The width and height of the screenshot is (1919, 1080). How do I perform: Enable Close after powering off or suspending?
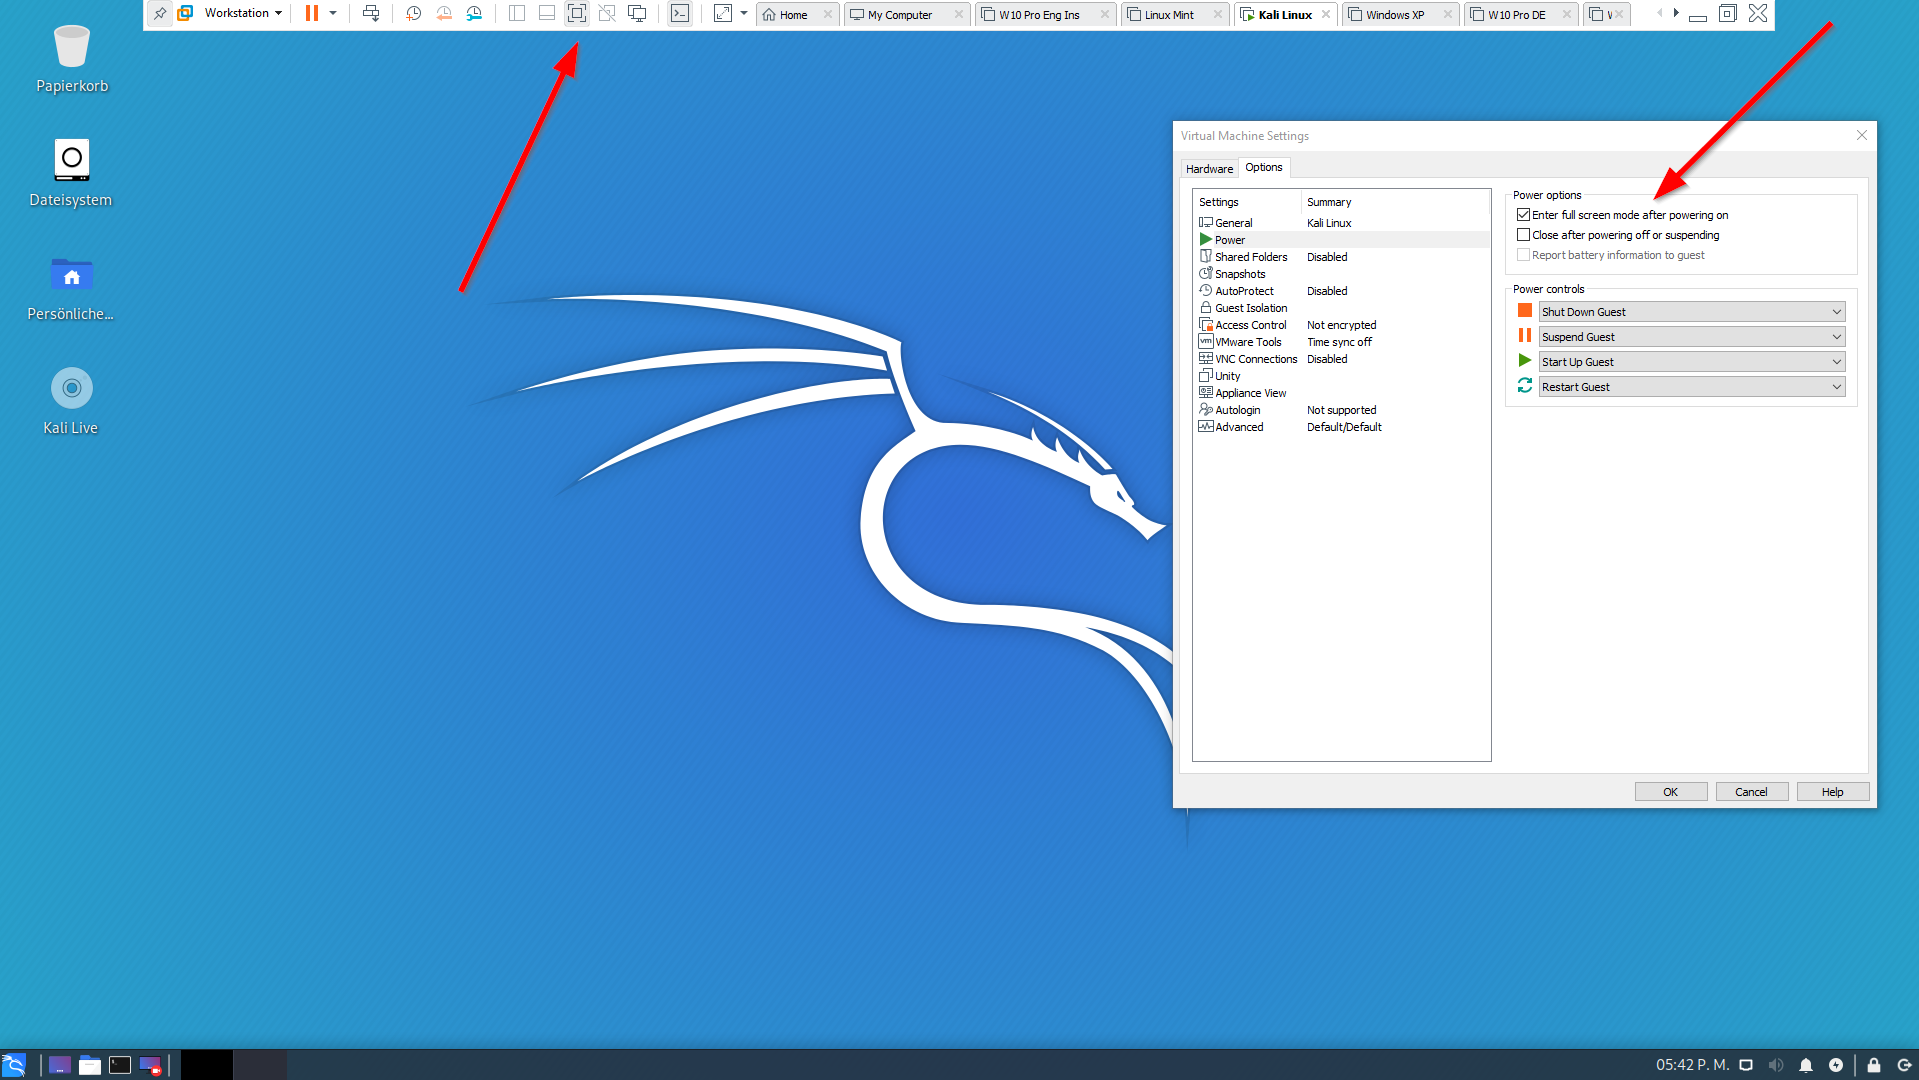(1523, 235)
